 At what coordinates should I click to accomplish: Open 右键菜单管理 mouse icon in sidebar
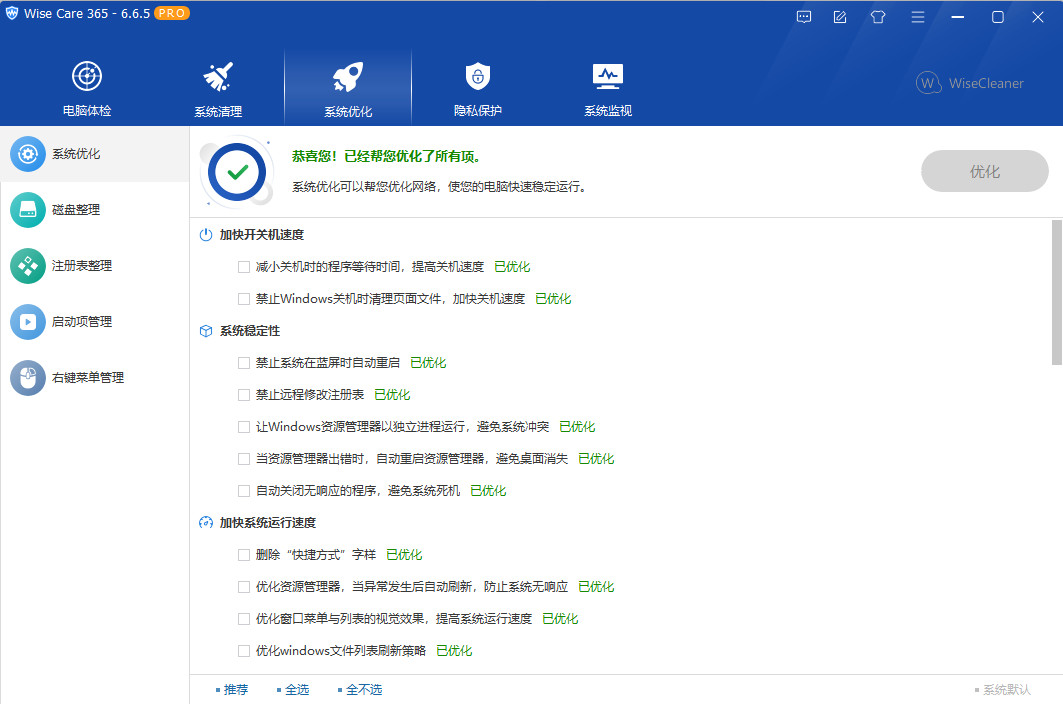28,378
